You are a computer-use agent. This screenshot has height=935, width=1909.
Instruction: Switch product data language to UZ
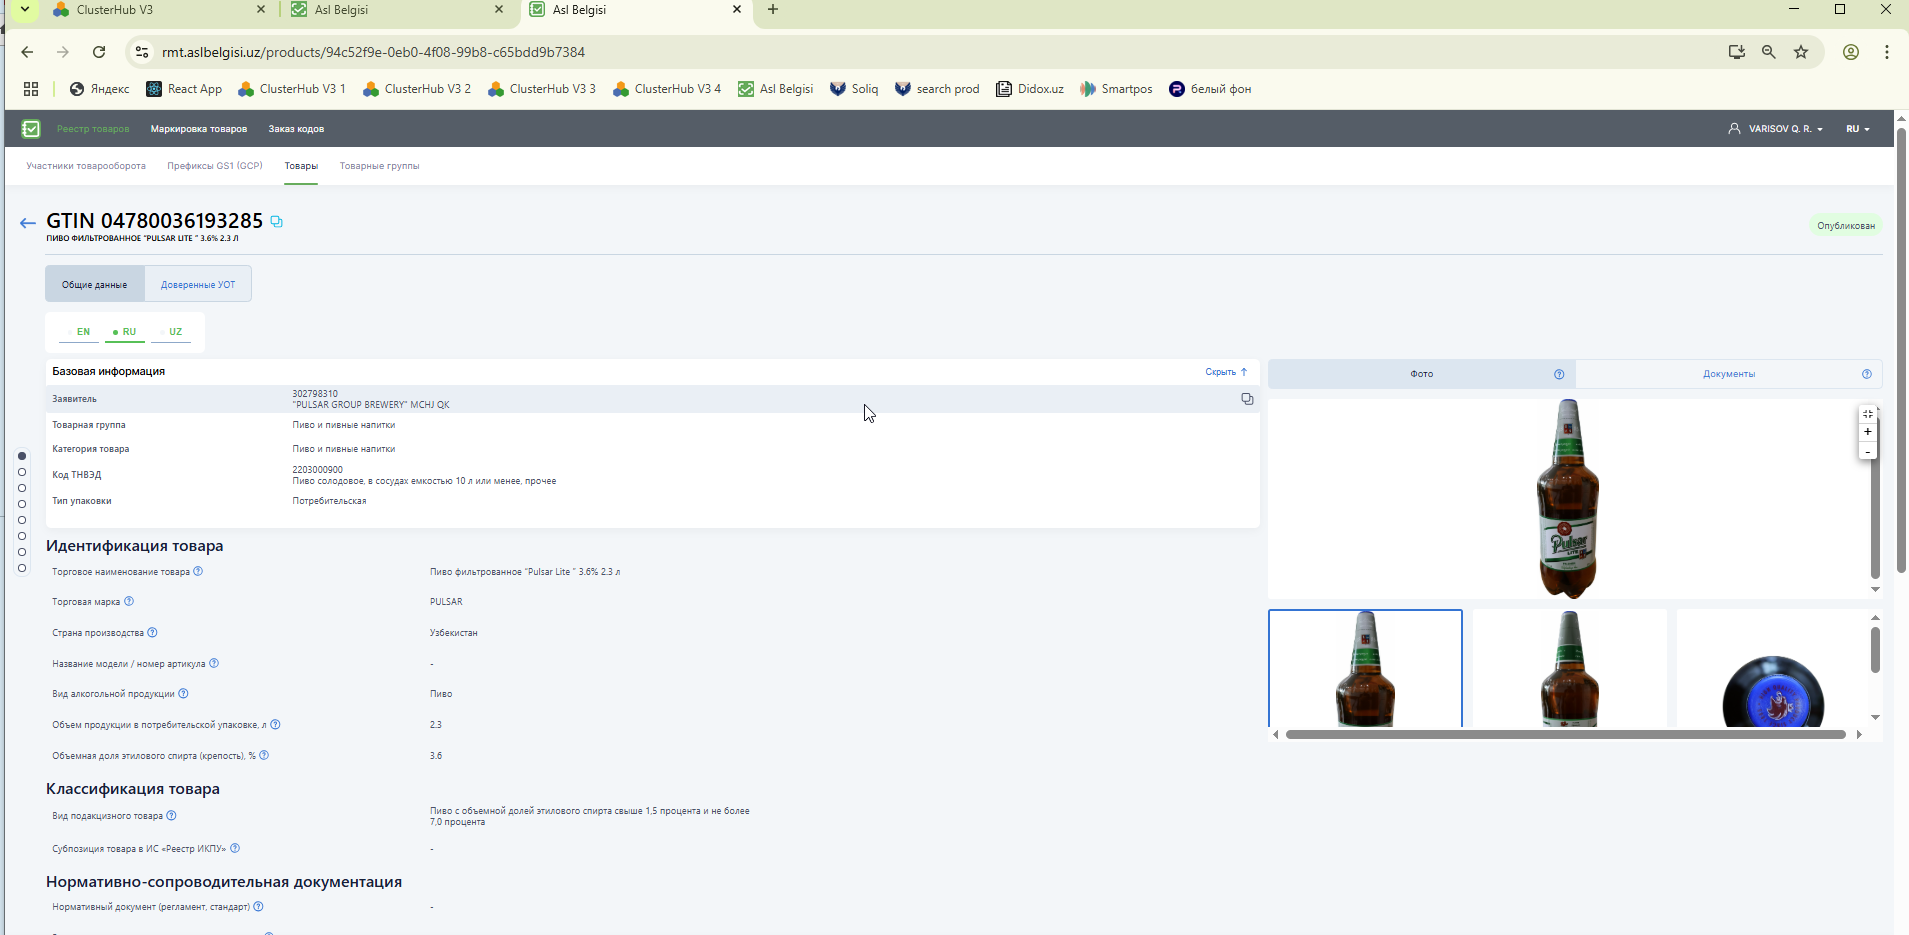click(x=172, y=332)
